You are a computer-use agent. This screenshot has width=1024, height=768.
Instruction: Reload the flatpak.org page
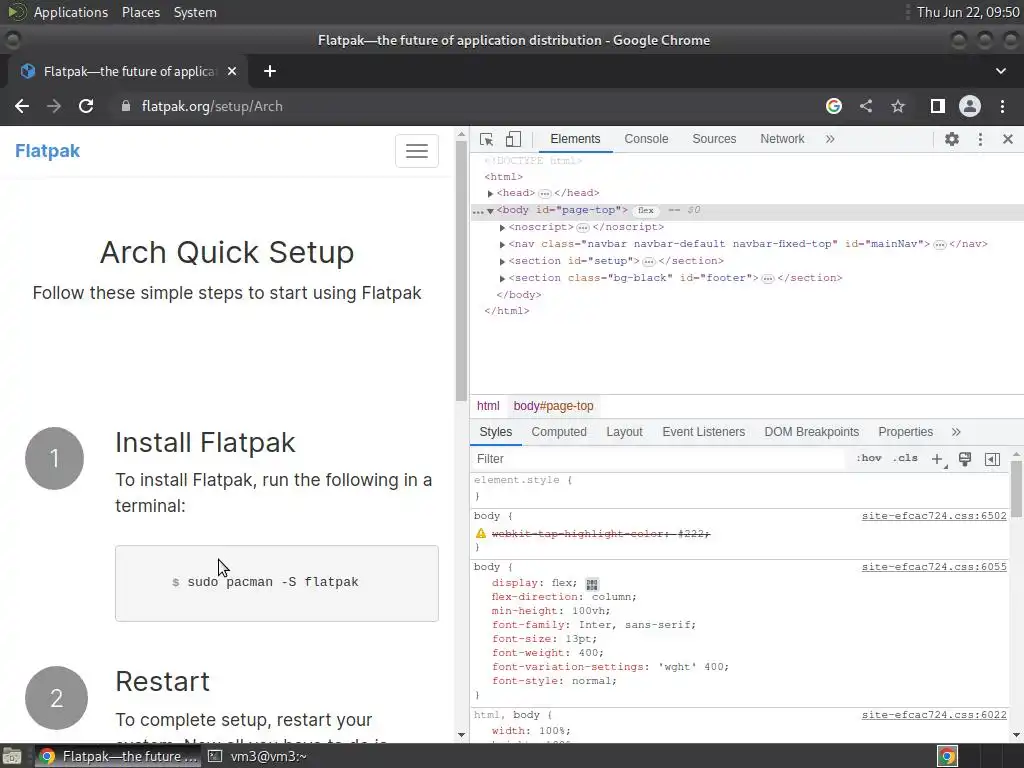(86, 106)
